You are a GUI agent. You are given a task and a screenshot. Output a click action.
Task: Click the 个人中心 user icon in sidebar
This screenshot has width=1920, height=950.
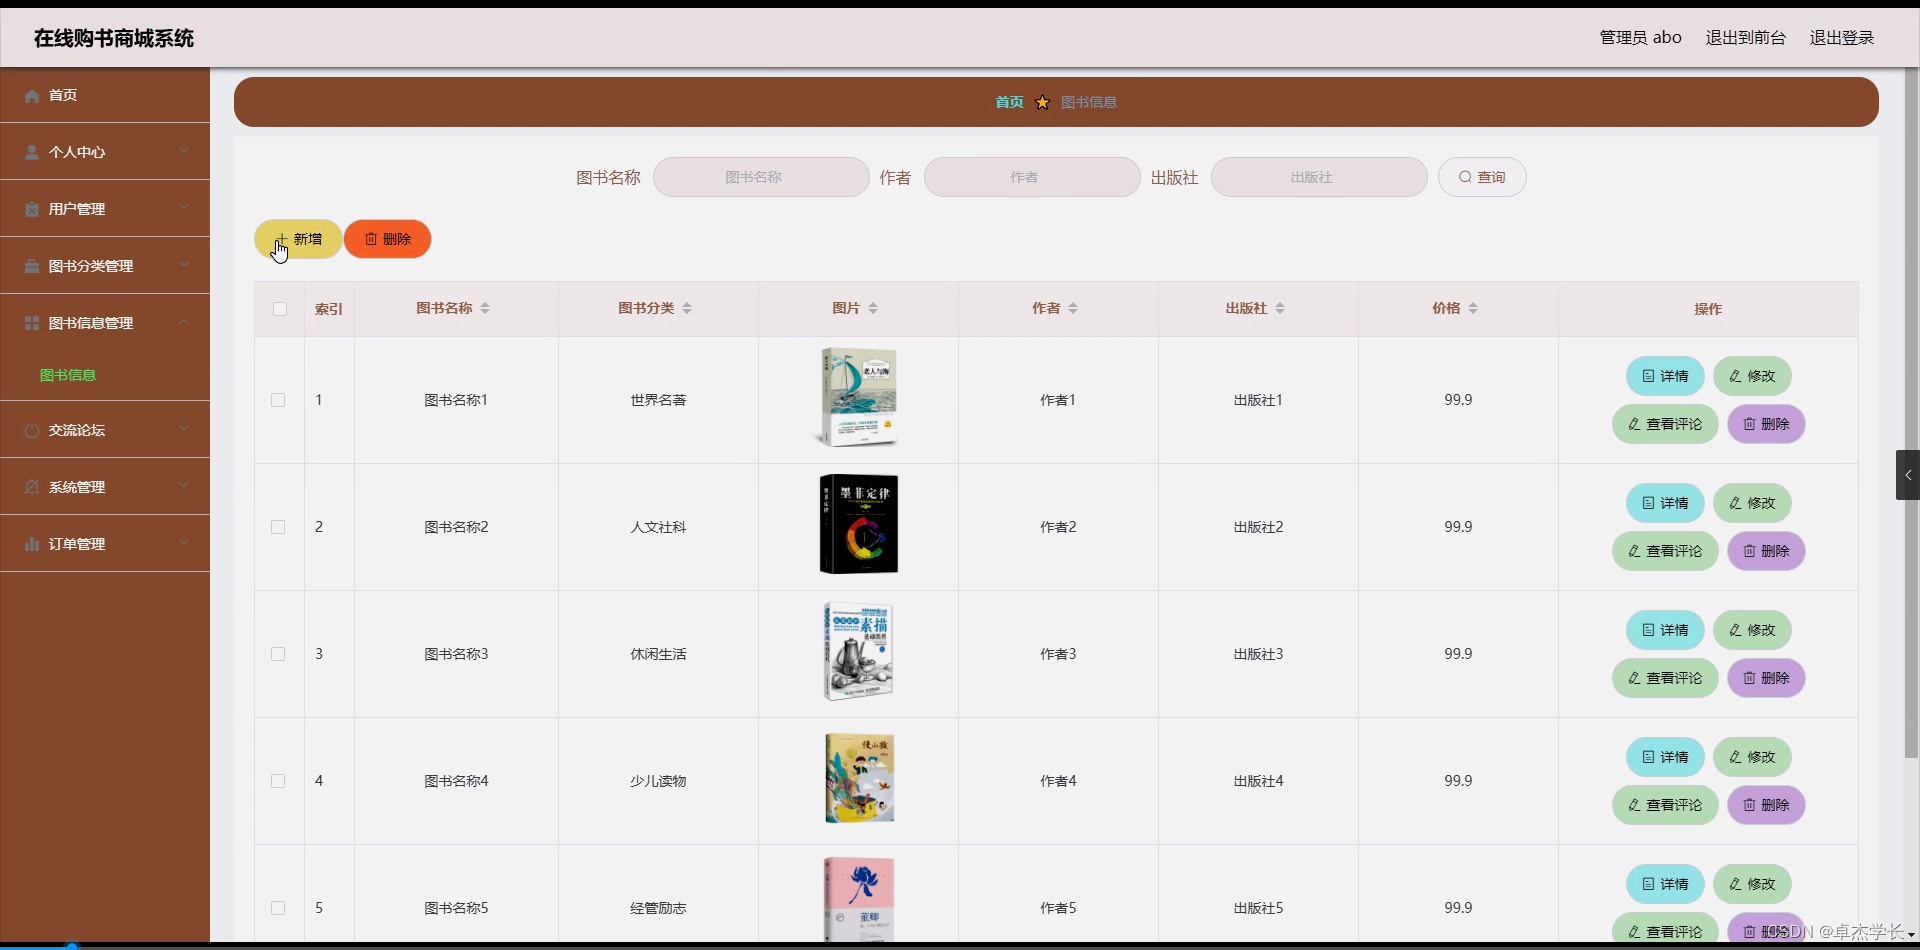pos(31,152)
